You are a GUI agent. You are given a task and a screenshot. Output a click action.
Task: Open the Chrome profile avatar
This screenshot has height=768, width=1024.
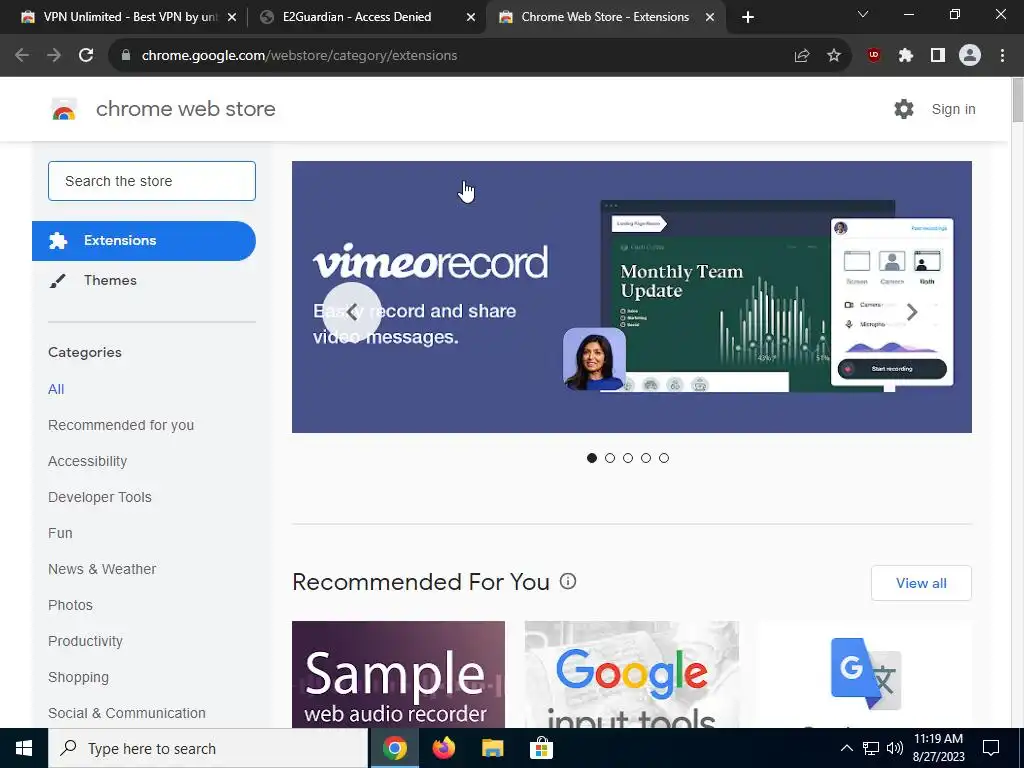[970, 56]
